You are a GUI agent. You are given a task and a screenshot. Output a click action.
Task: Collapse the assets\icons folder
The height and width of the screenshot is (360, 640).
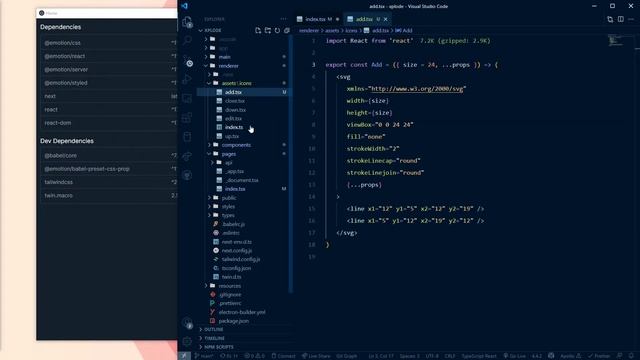click(237, 83)
